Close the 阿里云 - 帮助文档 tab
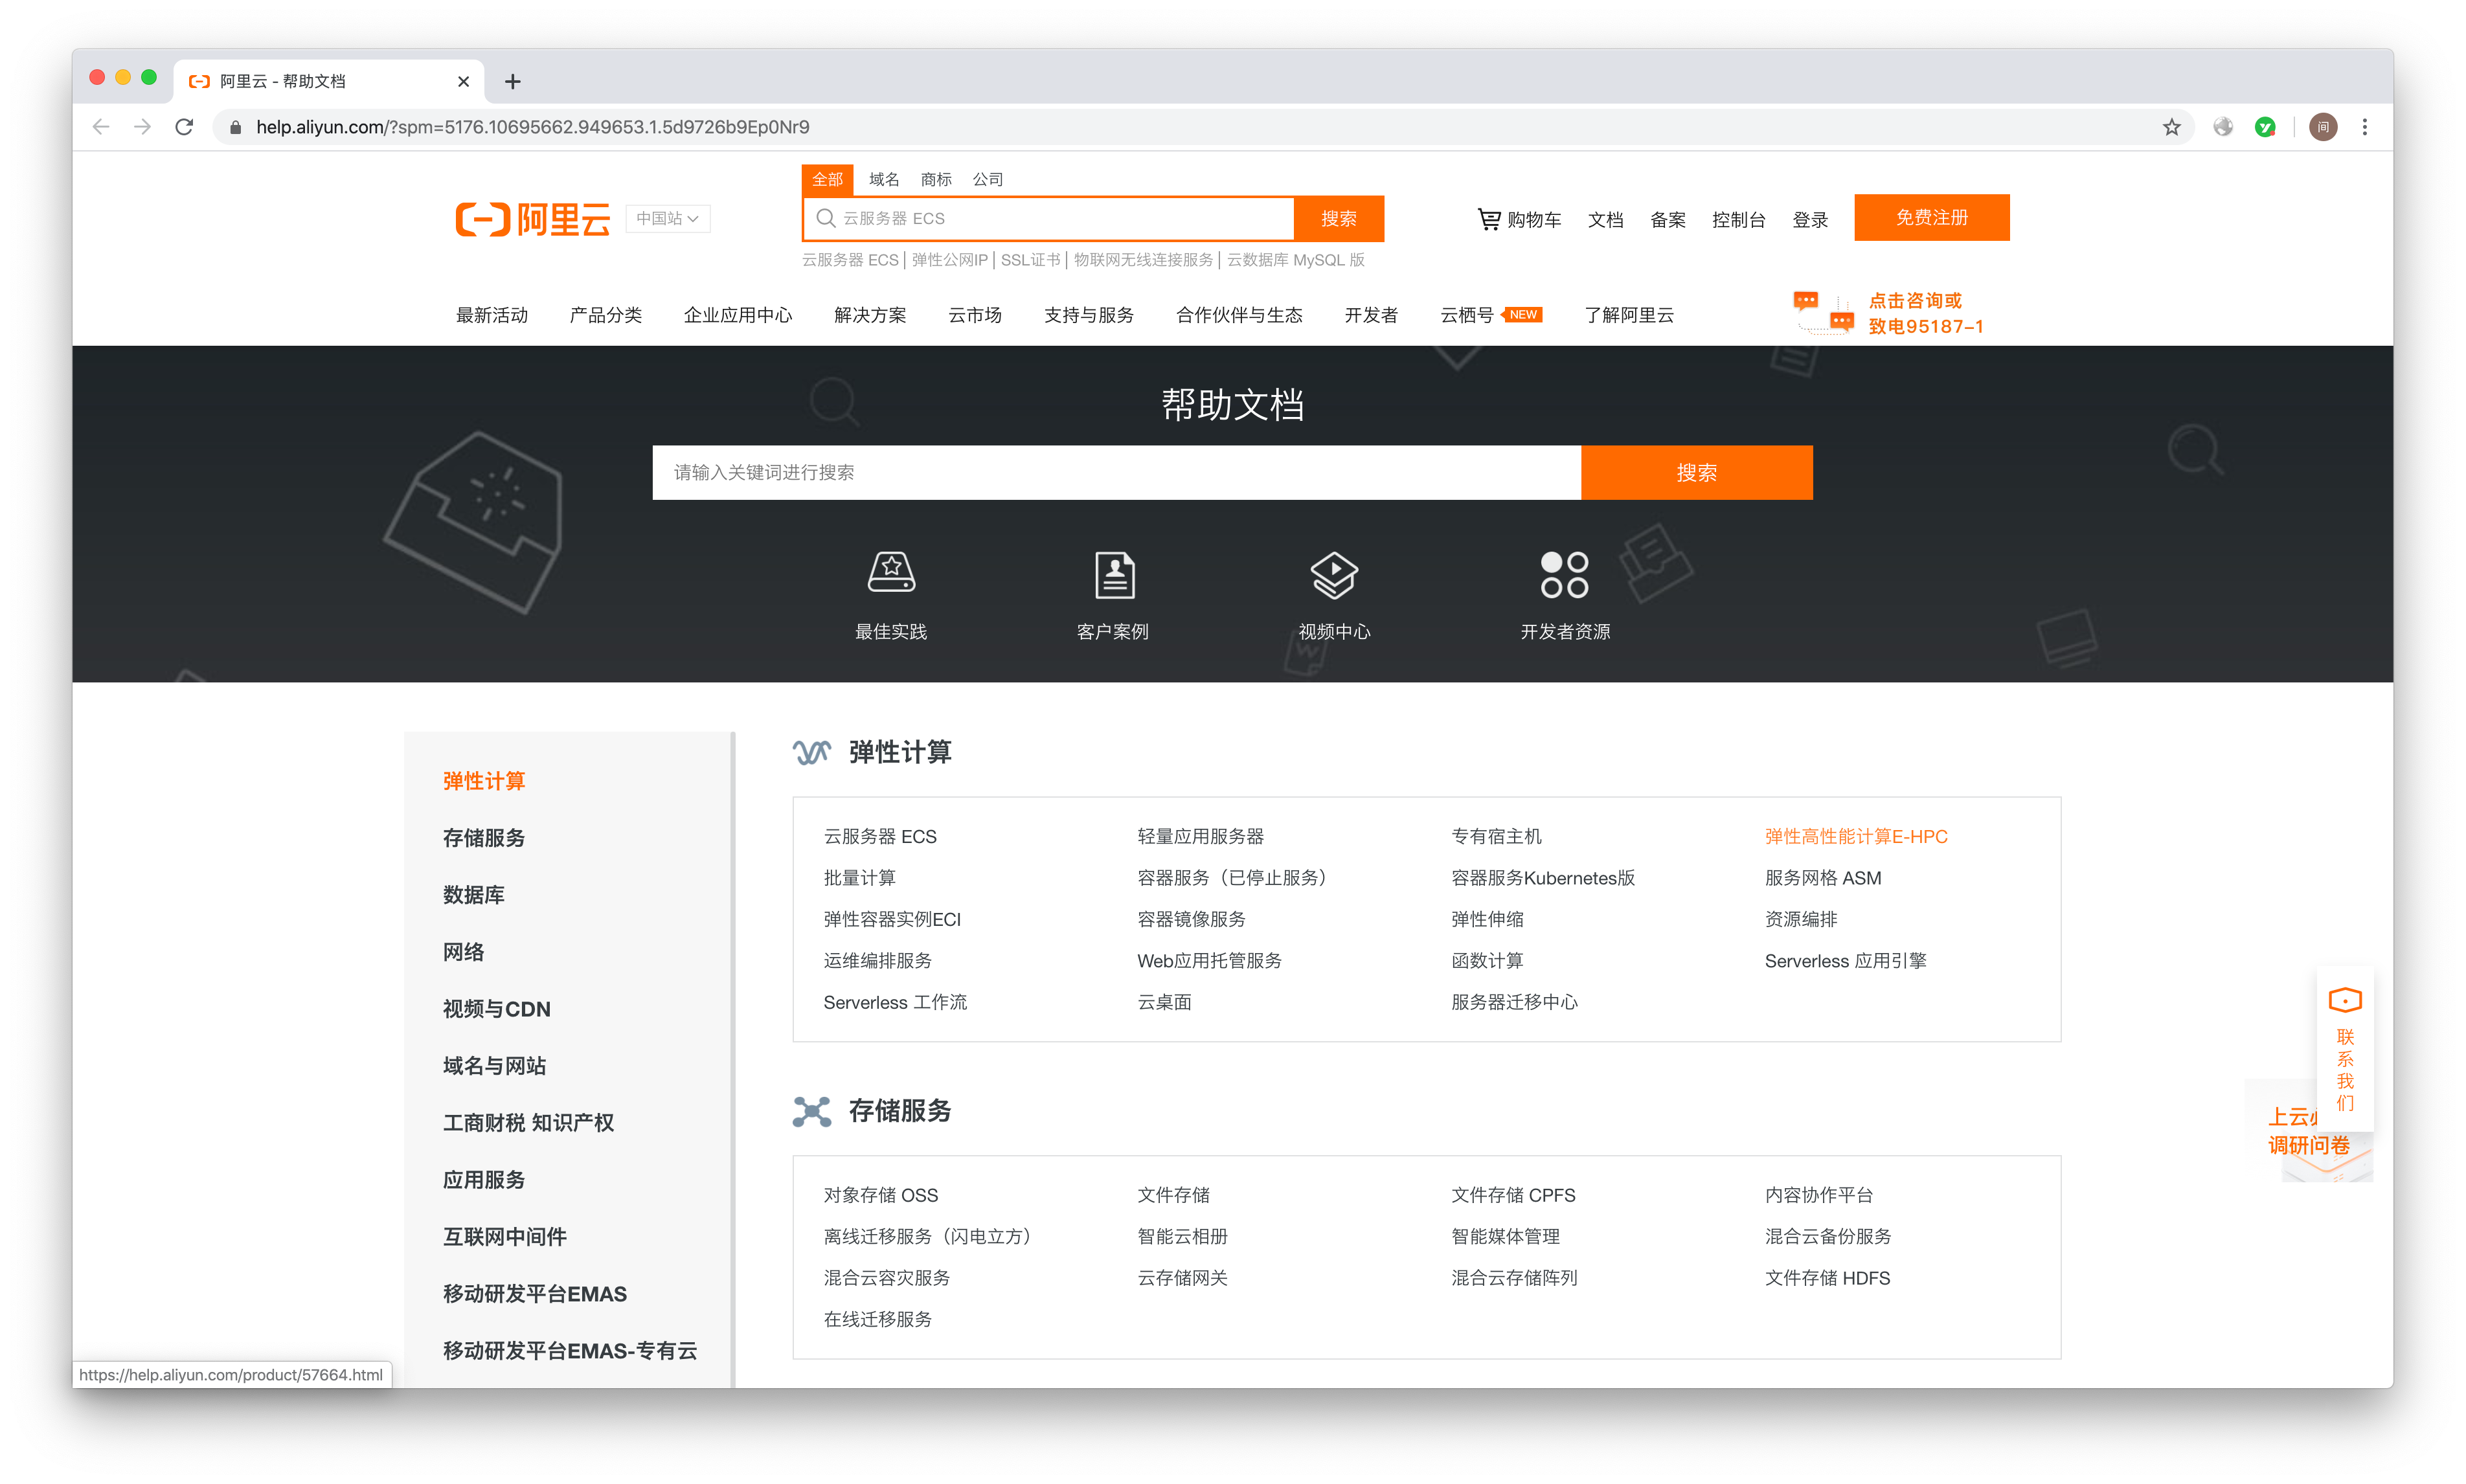The height and width of the screenshot is (1484, 2466). coord(463,82)
